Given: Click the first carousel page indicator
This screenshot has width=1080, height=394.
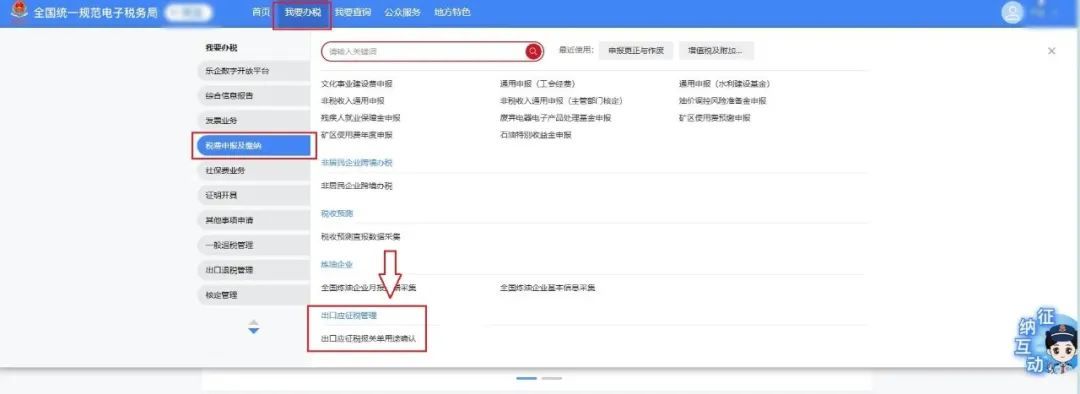Looking at the screenshot, I should click(526, 378).
